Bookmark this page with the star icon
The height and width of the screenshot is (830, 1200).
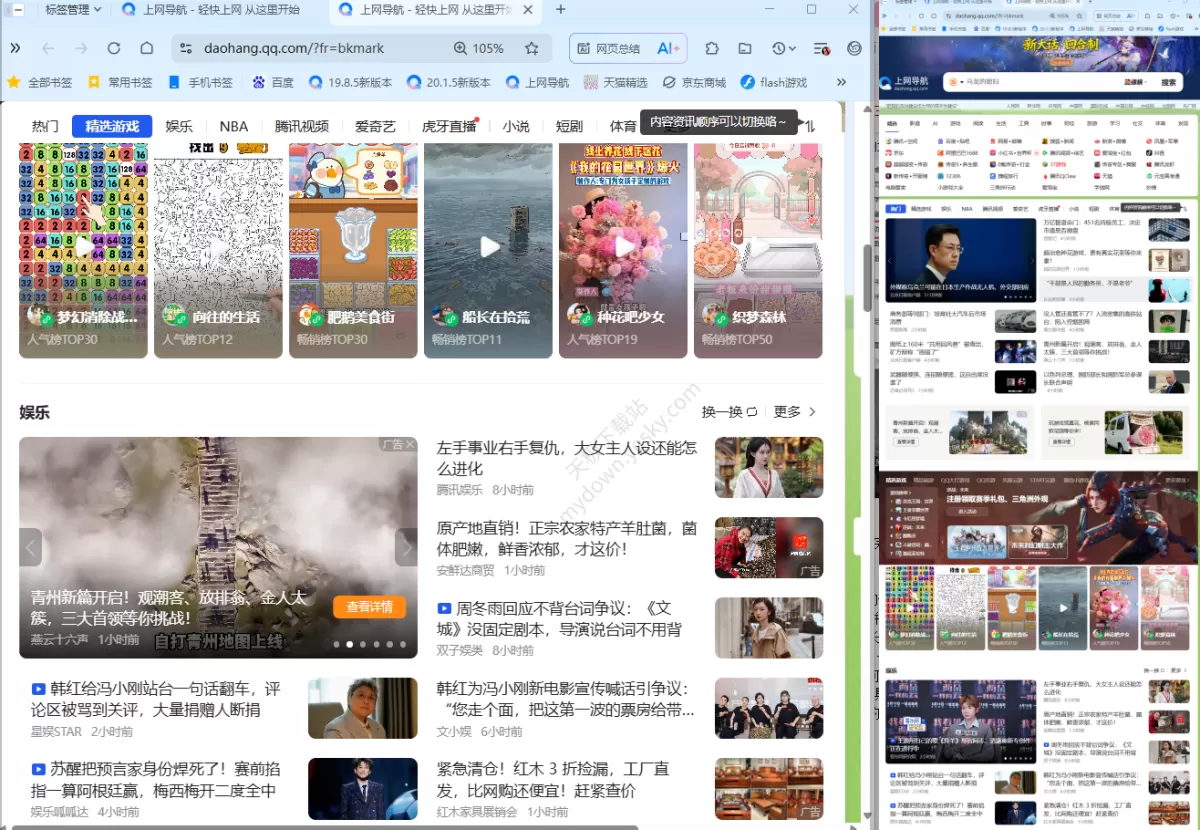click(532, 48)
